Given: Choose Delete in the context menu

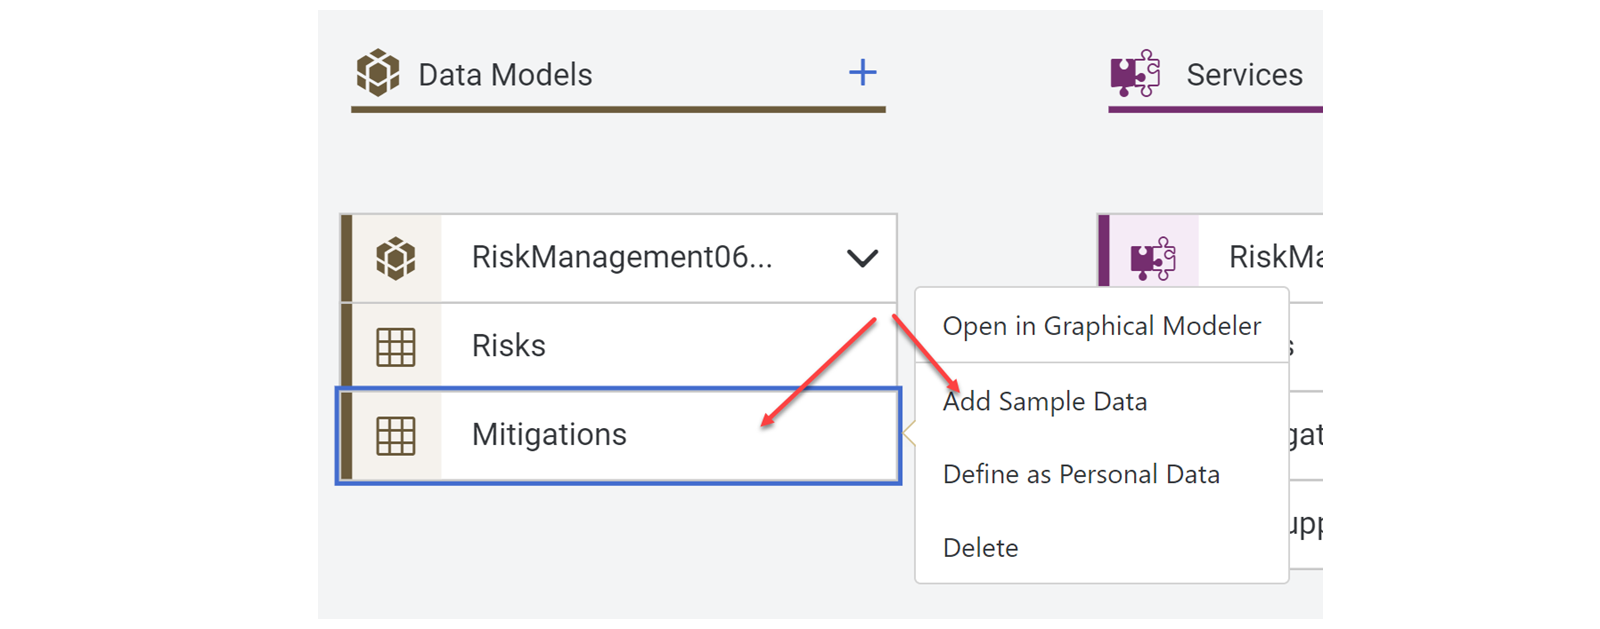Looking at the screenshot, I should [x=980, y=548].
